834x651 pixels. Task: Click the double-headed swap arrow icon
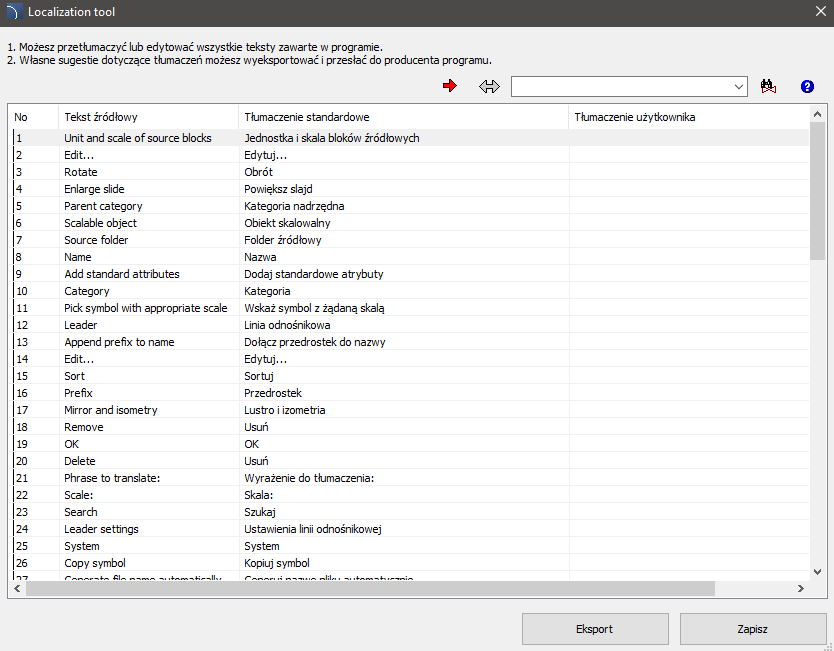point(489,87)
